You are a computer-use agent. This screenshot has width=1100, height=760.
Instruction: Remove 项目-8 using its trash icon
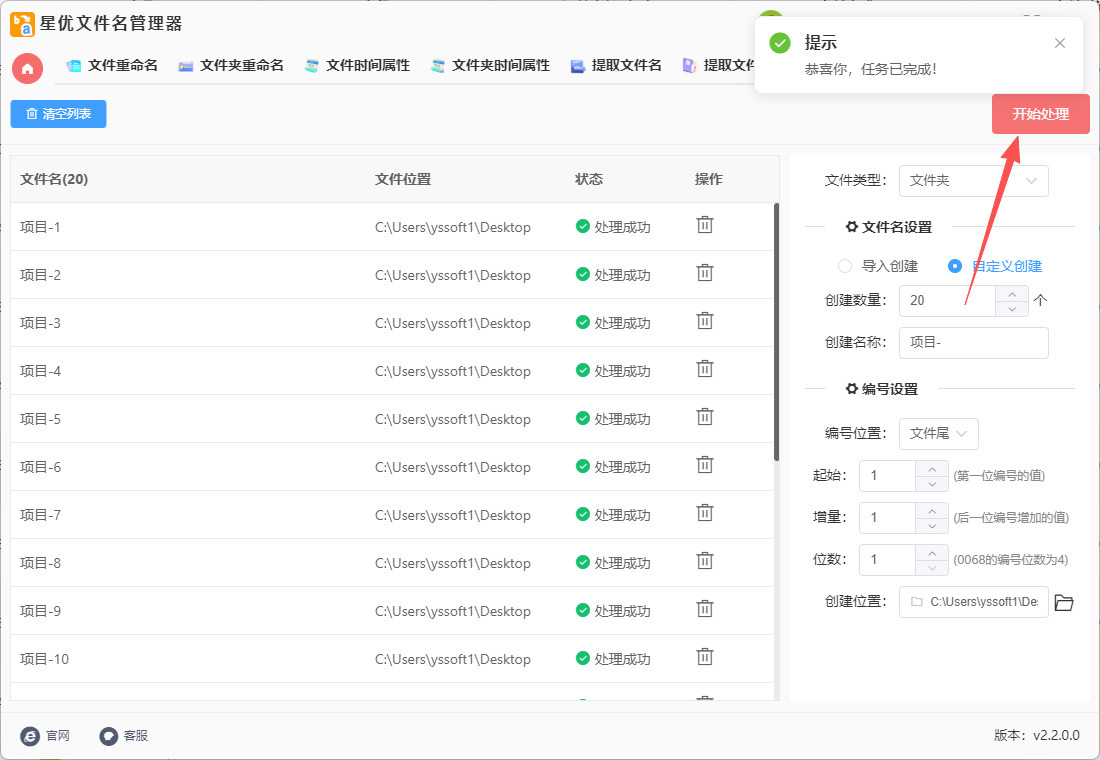point(705,561)
